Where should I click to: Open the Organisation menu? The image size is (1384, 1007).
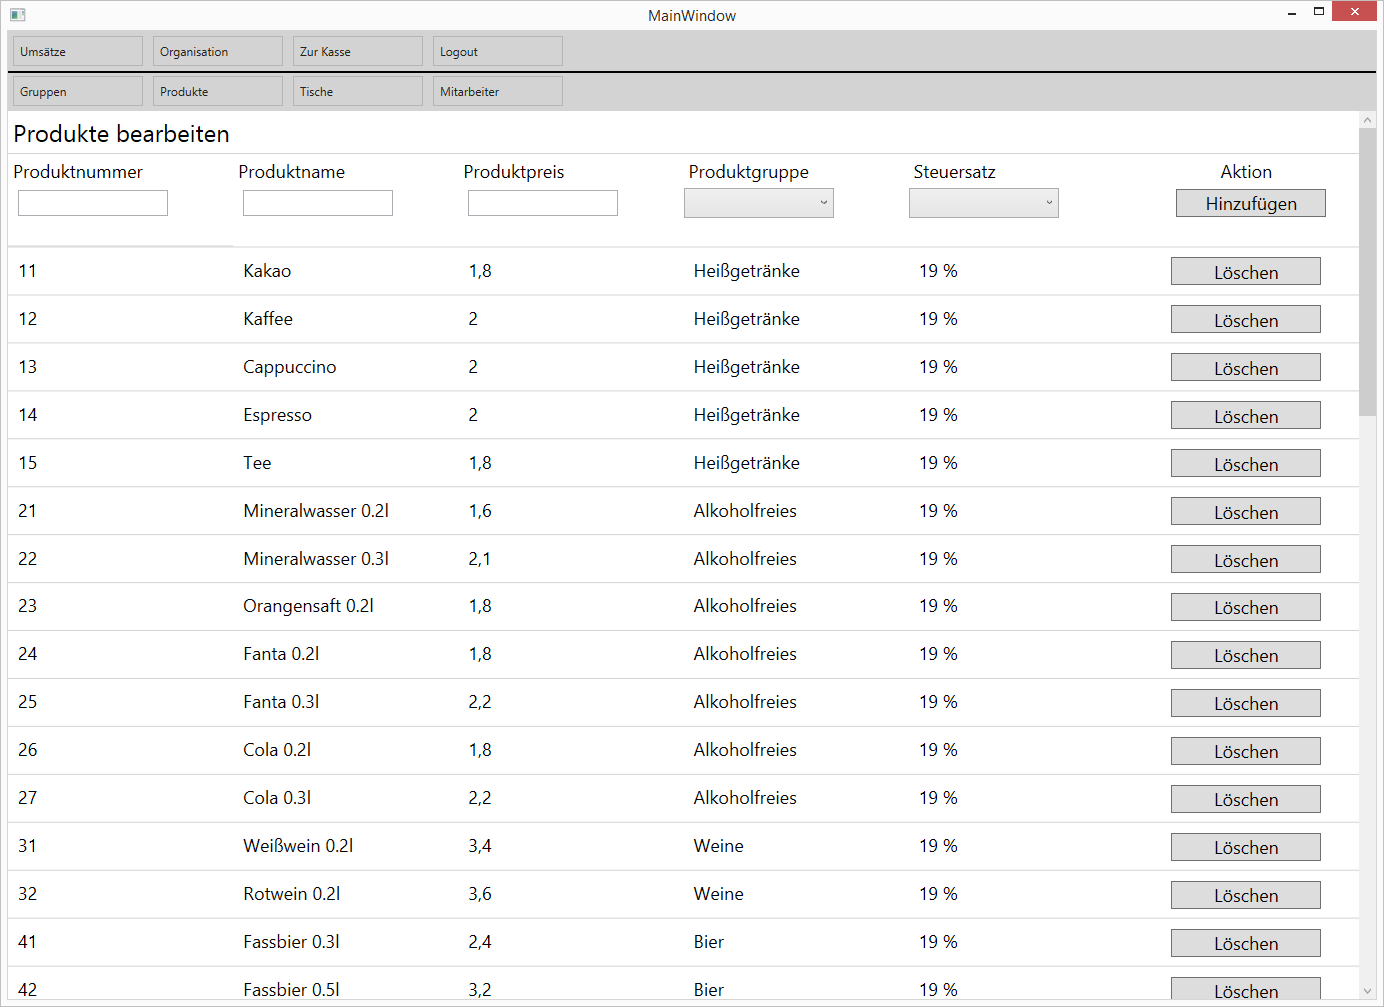point(217,51)
